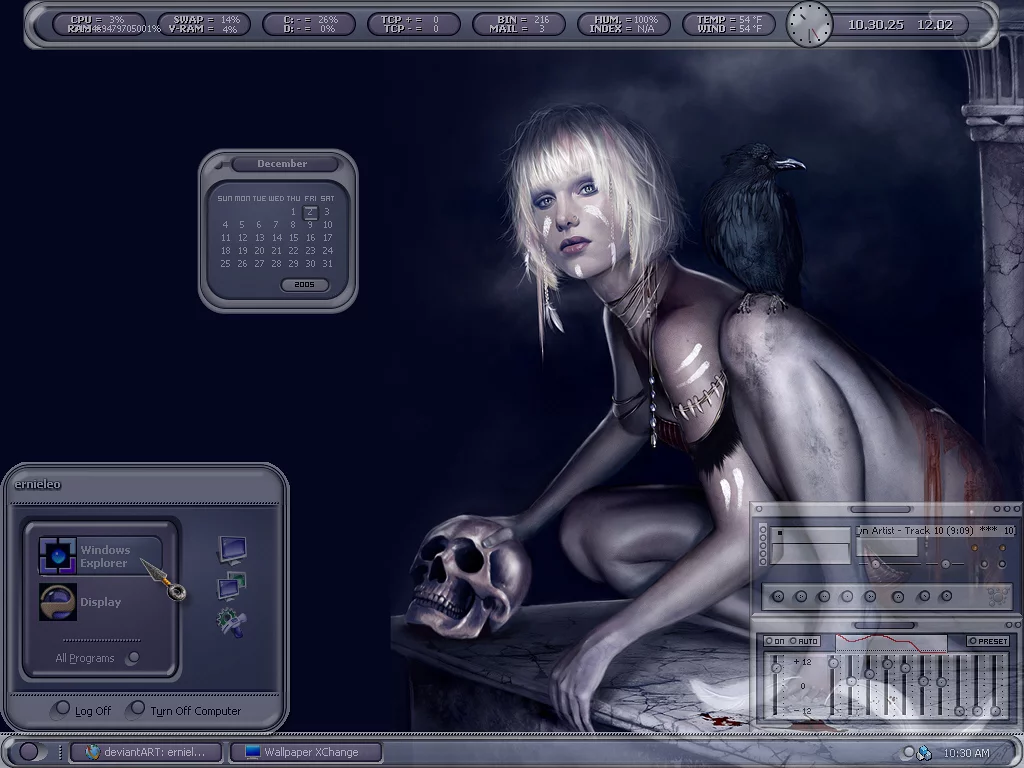Click the first playback button in the player
Viewport: 1024px width, 768px height.
pyautogui.click(x=779, y=597)
